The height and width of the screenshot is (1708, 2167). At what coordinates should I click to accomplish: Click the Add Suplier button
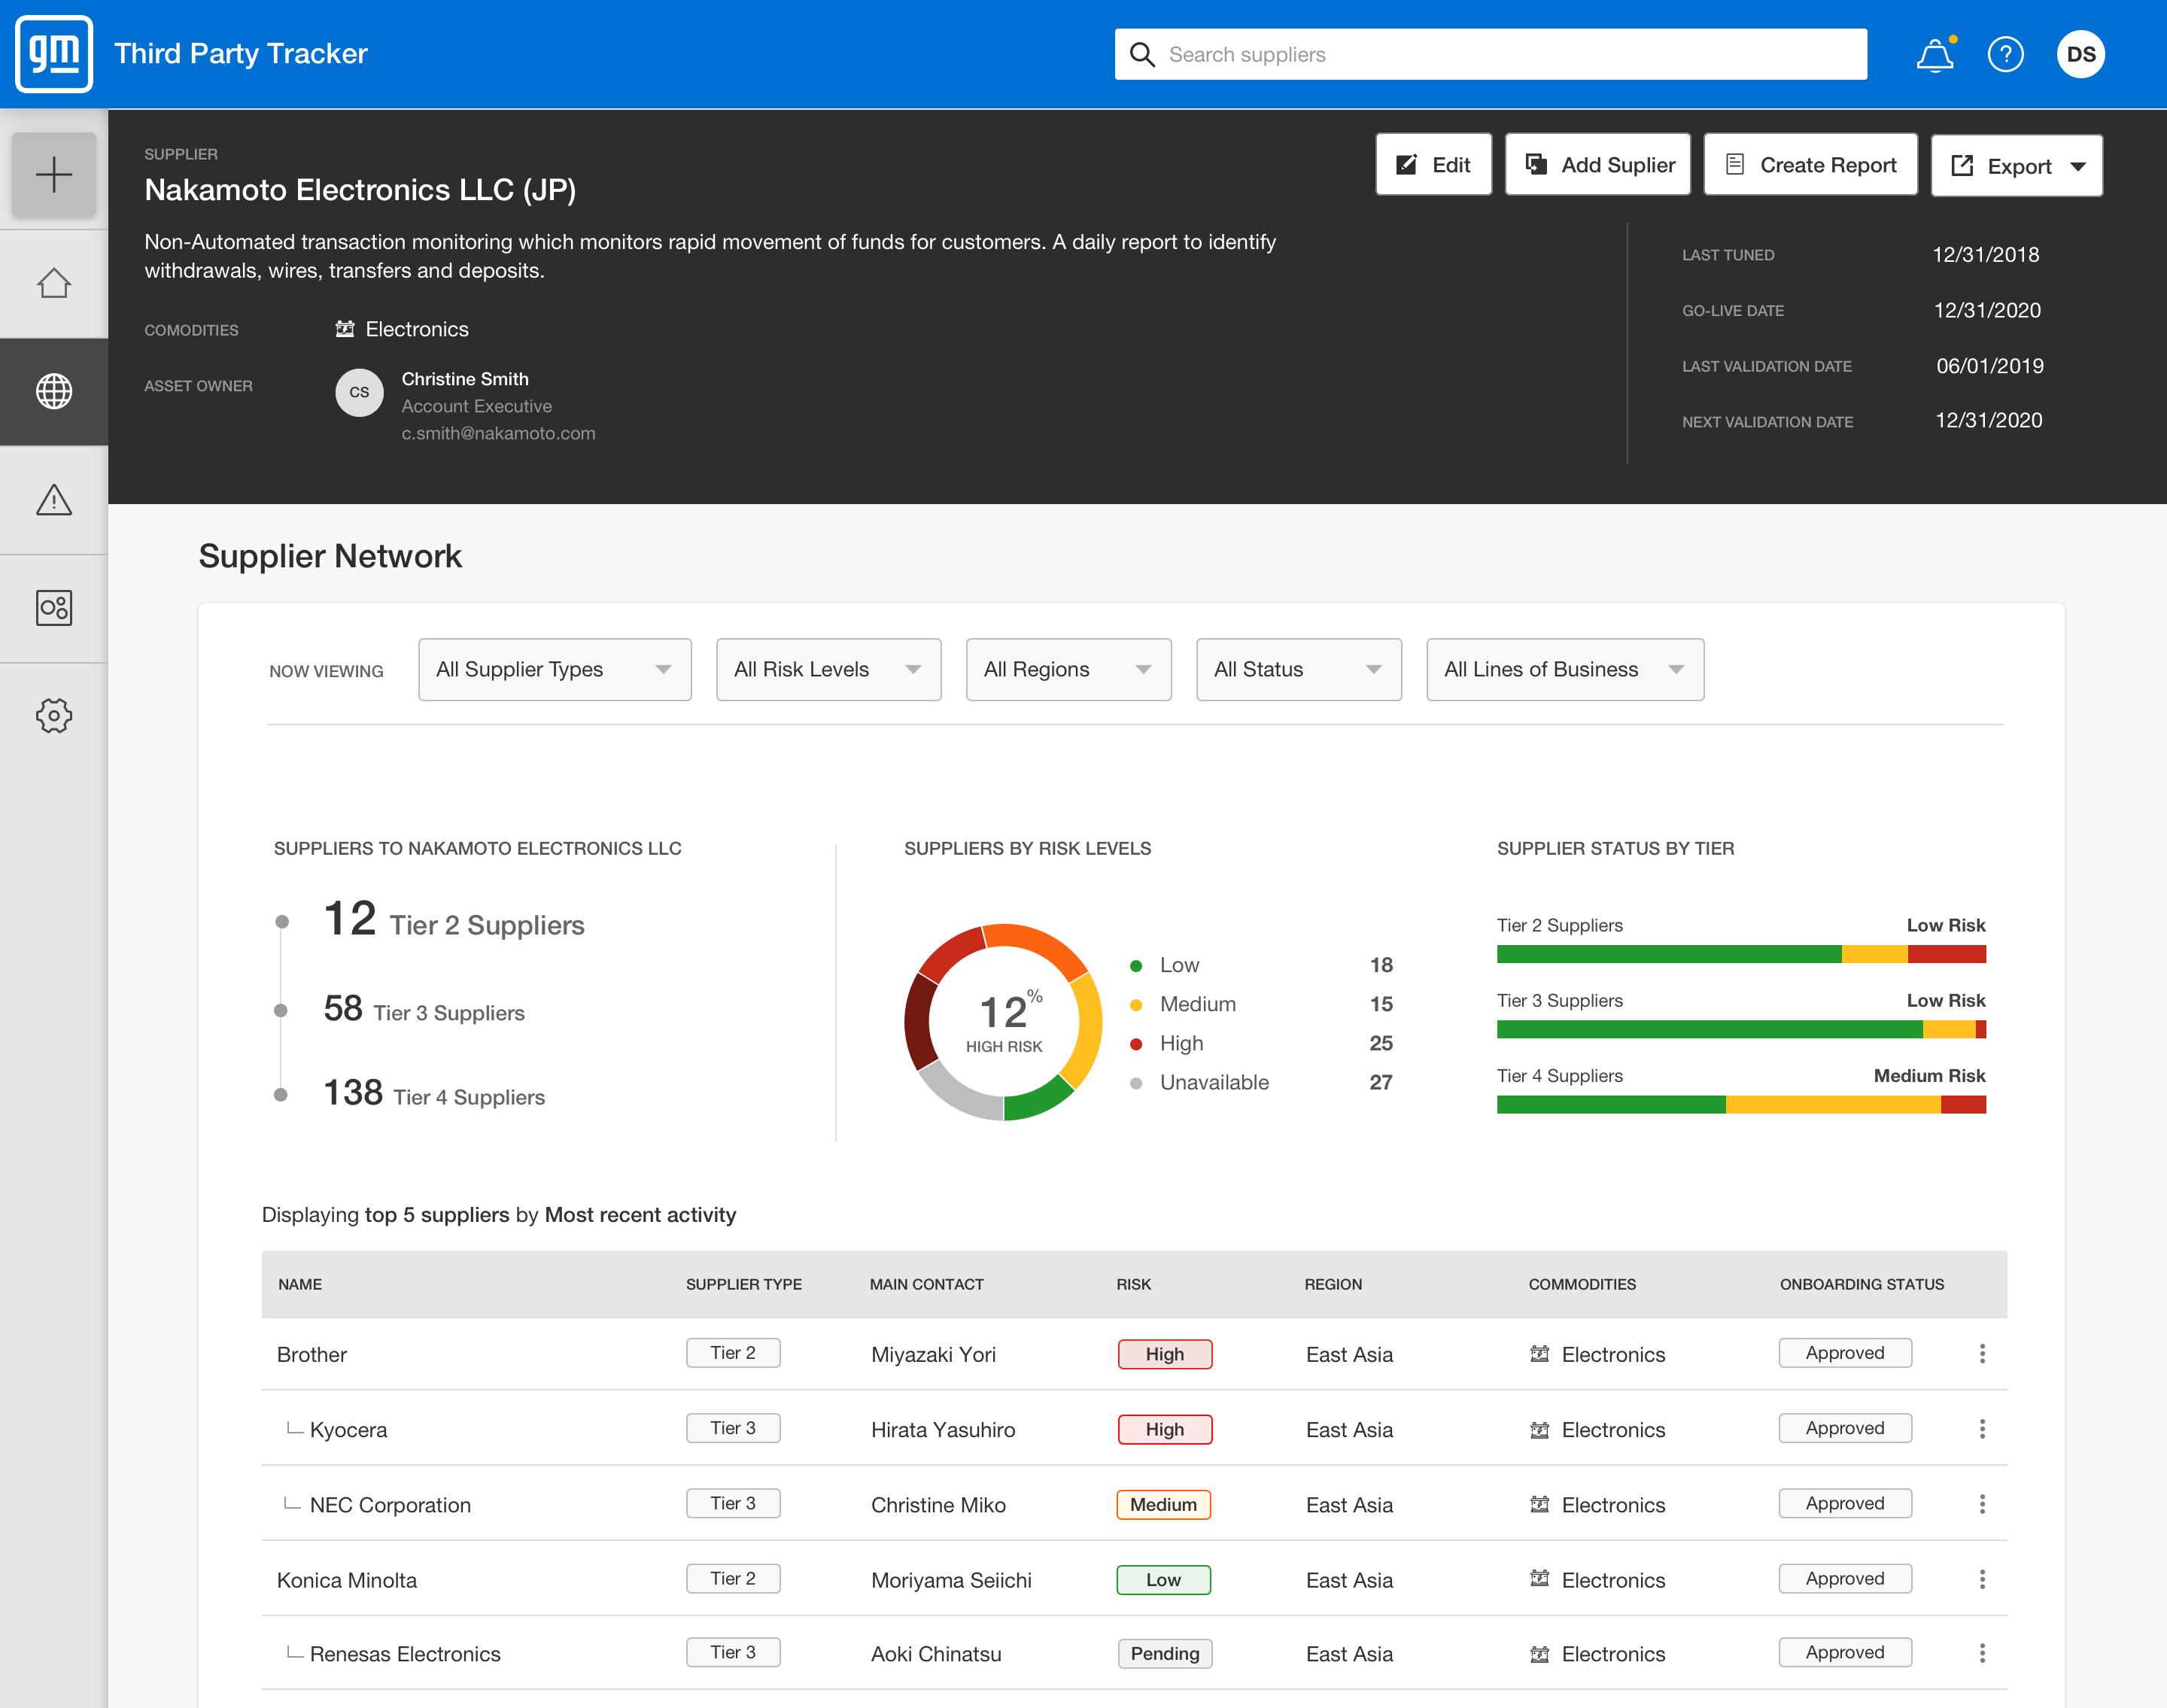[1597, 164]
